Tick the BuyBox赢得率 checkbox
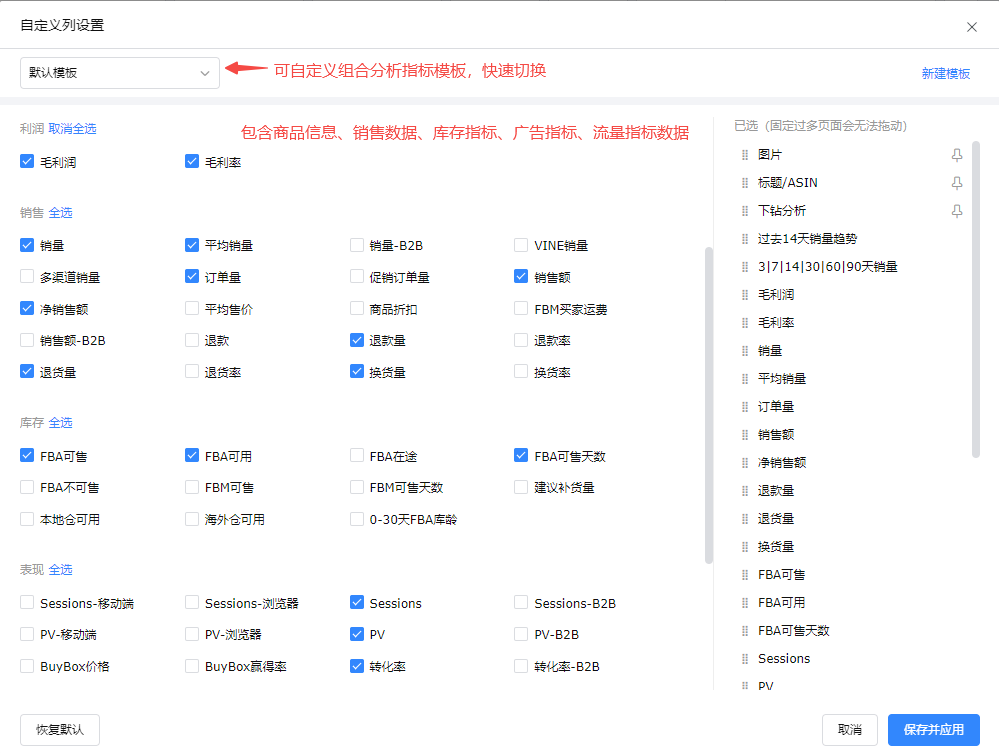This screenshot has height=753, width=999. [192, 666]
